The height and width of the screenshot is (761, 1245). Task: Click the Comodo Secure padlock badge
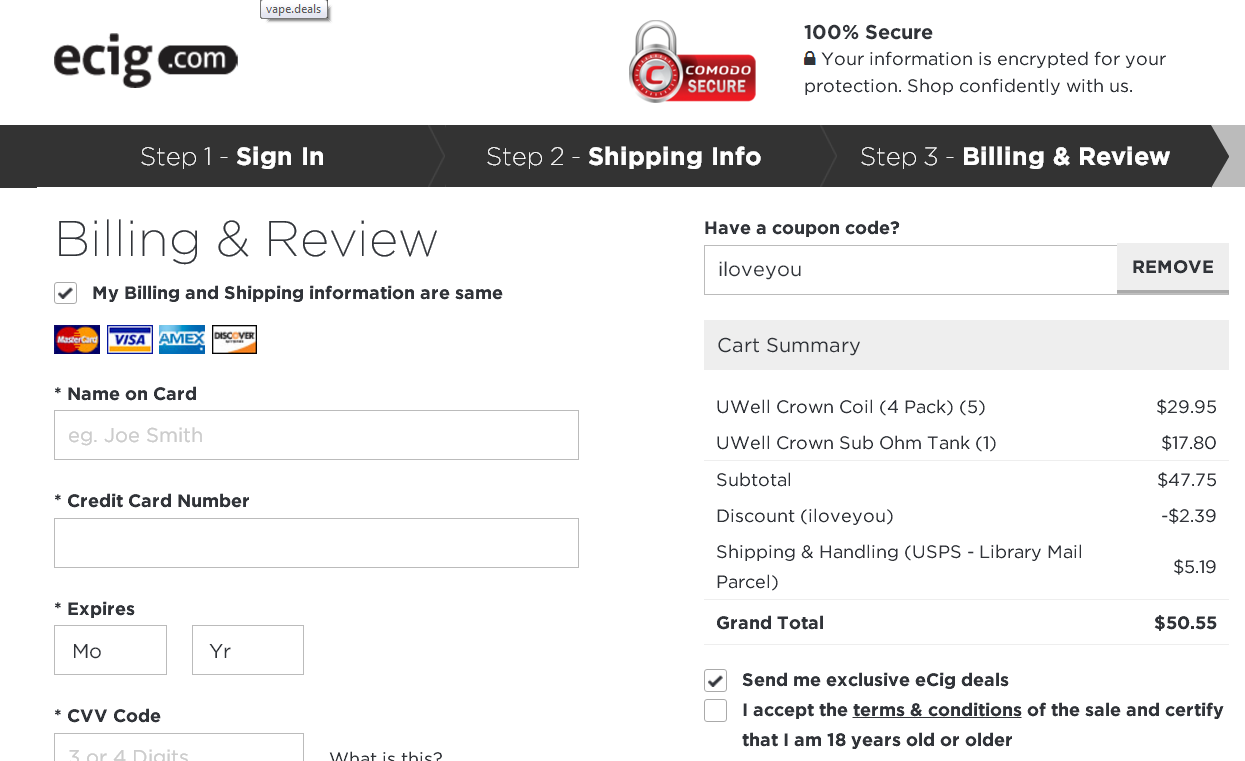(x=691, y=62)
